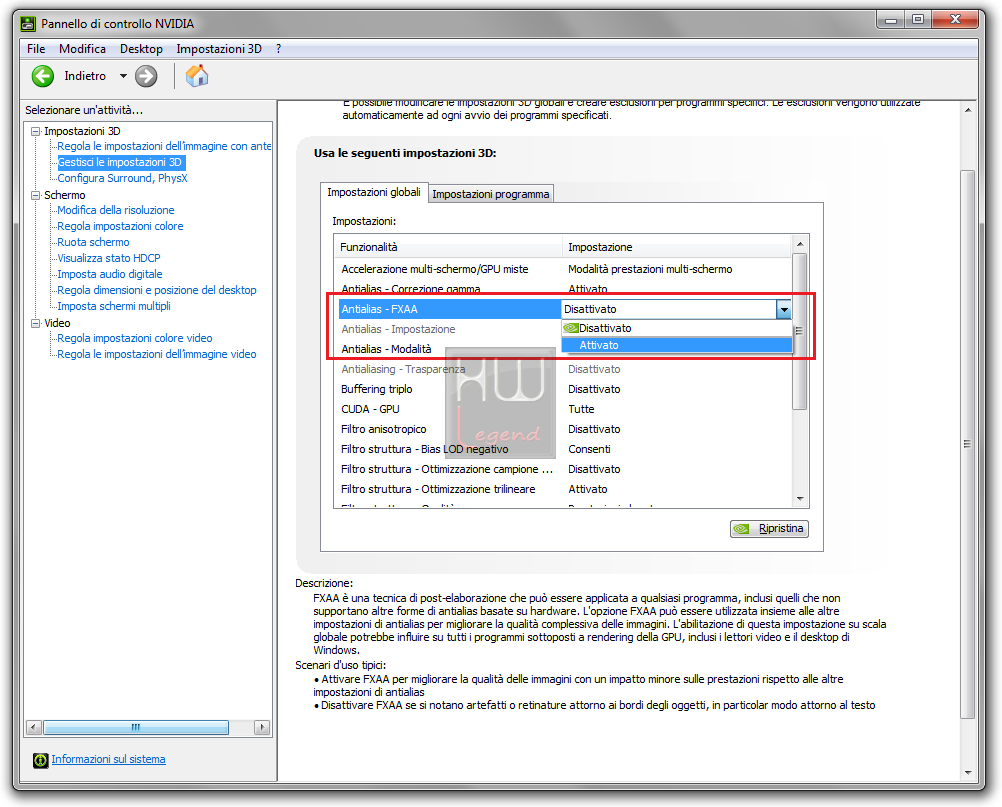Open Regola le impostazioni dell'immagine video

tap(157, 354)
